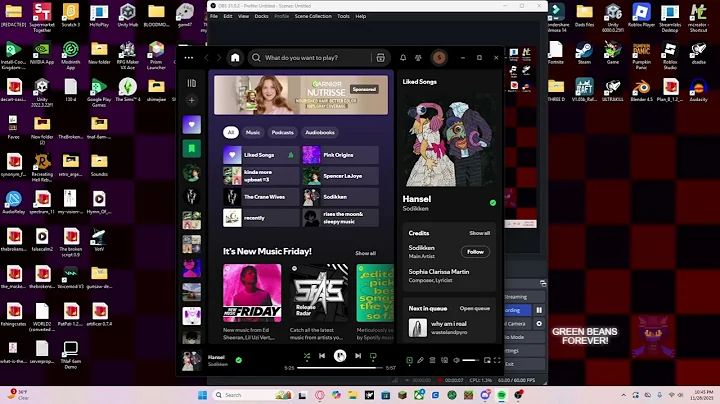
Task: Open Spotify profile avatar menu
Action: pyautogui.click(x=439, y=58)
